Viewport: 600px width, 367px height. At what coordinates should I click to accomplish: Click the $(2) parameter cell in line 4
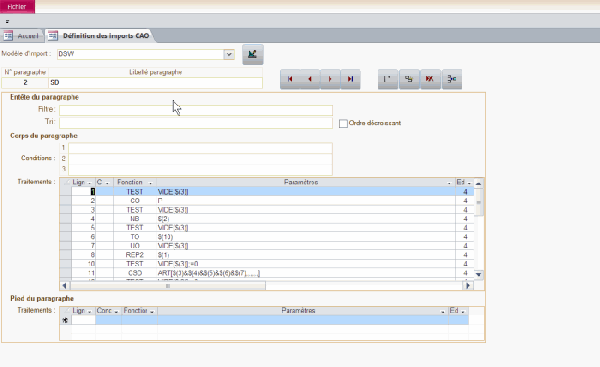tap(306, 219)
